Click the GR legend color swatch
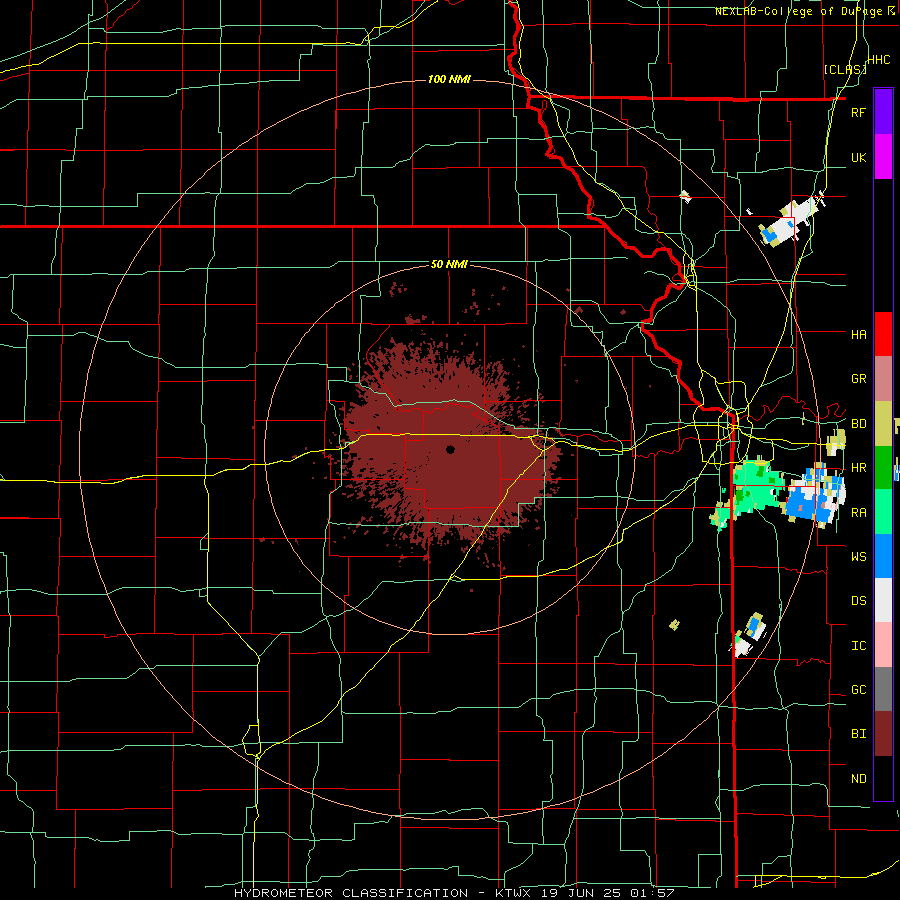The image size is (900, 900). [883, 379]
